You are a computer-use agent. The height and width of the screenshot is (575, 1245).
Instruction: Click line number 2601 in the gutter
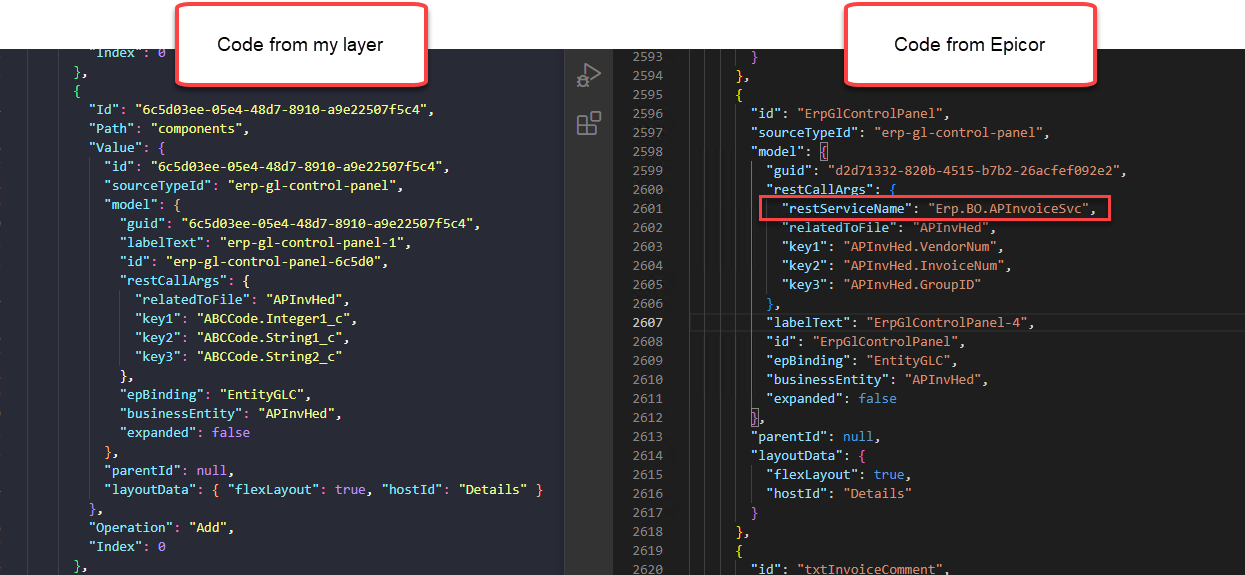(x=648, y=209)
